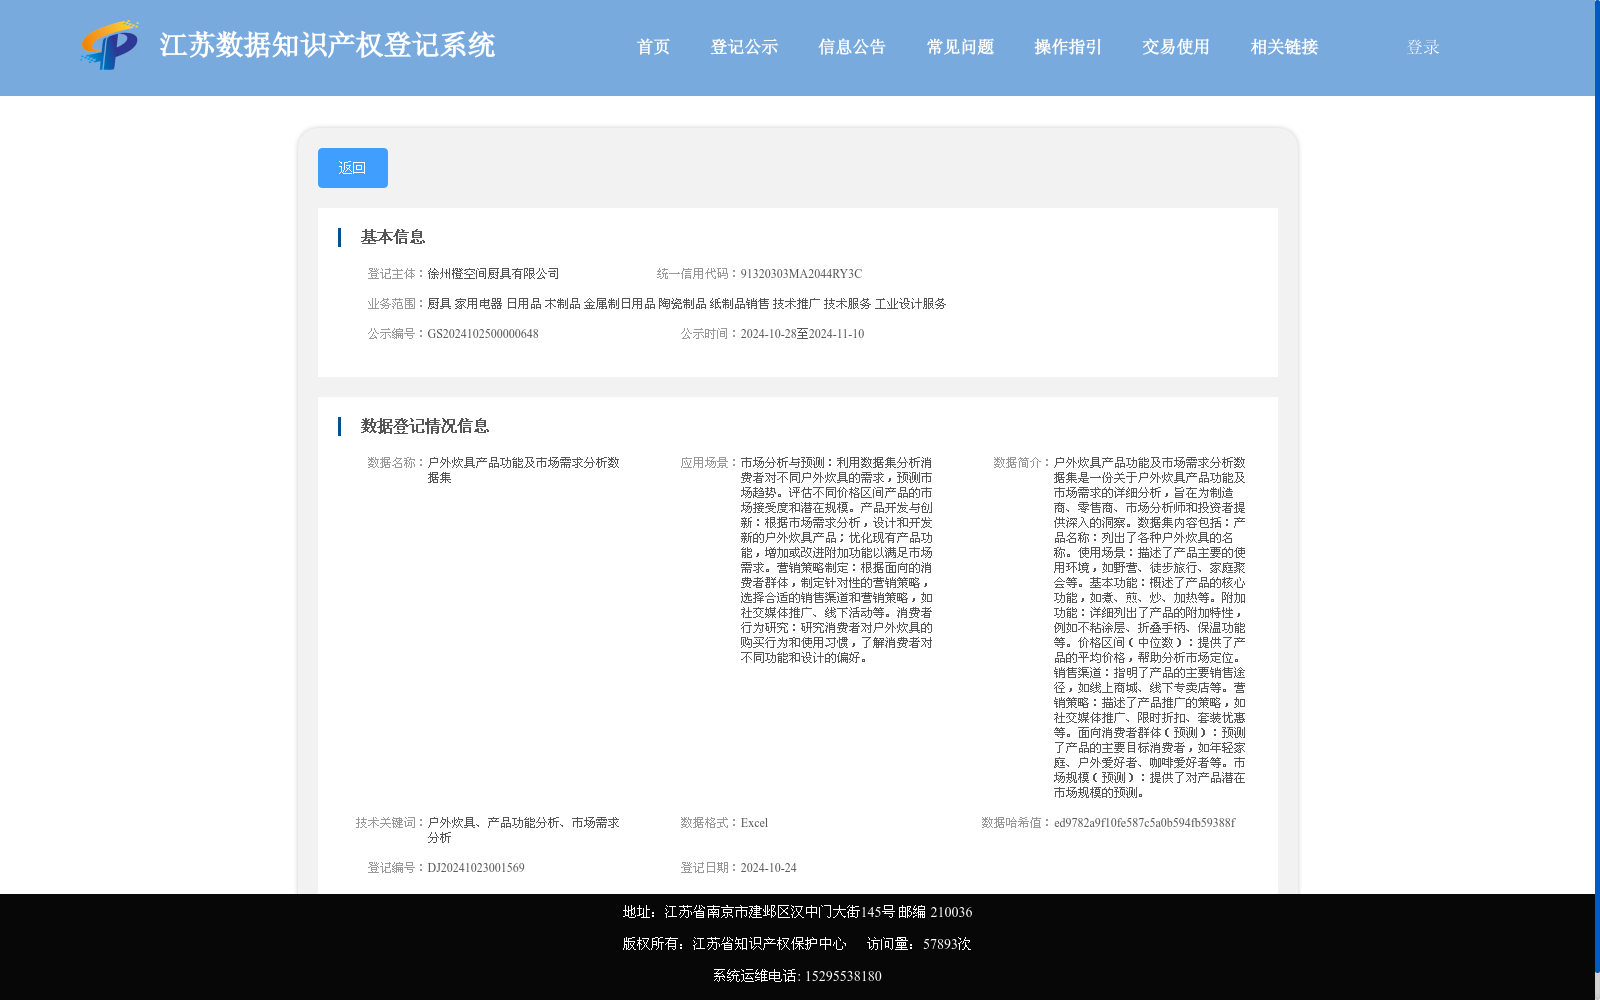
Task: Open the 相关链接 menu item
Action: pos(1284,47)
